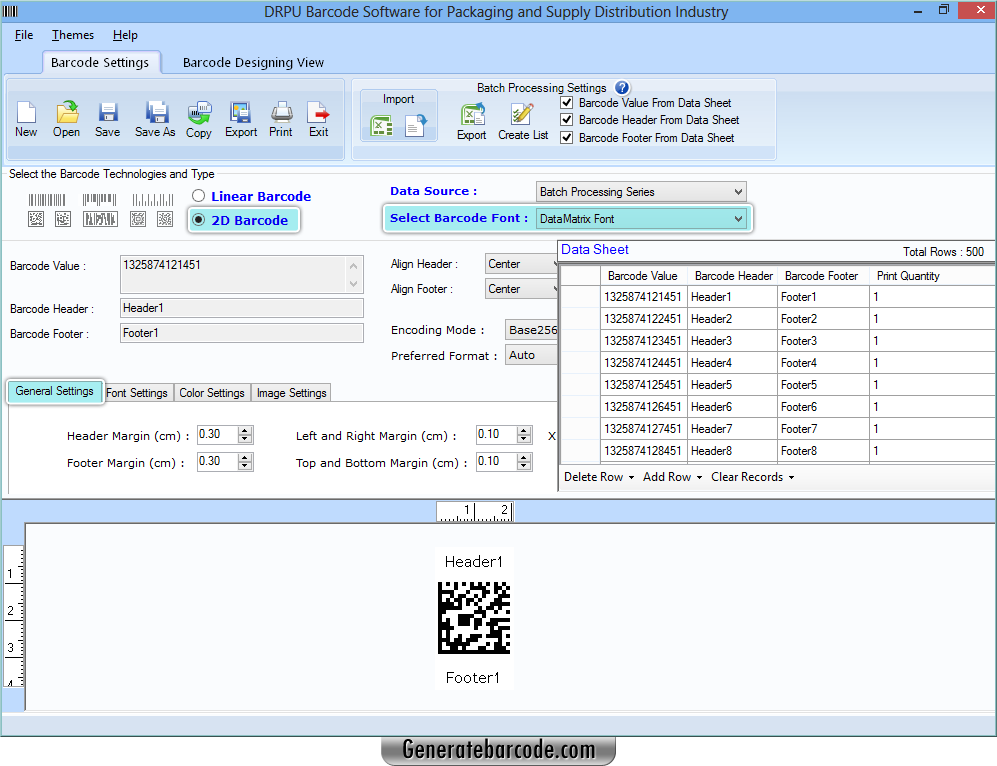Click the row selector of the Header2 row
The height and width of the screenshot is (766, 997).
click(581, 319)
